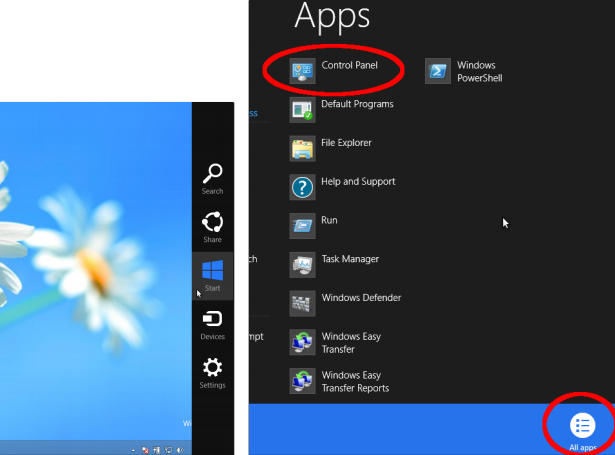Show hidden tray icons arrow
This screenshot has height=455, width=615.
click(133, 450)
